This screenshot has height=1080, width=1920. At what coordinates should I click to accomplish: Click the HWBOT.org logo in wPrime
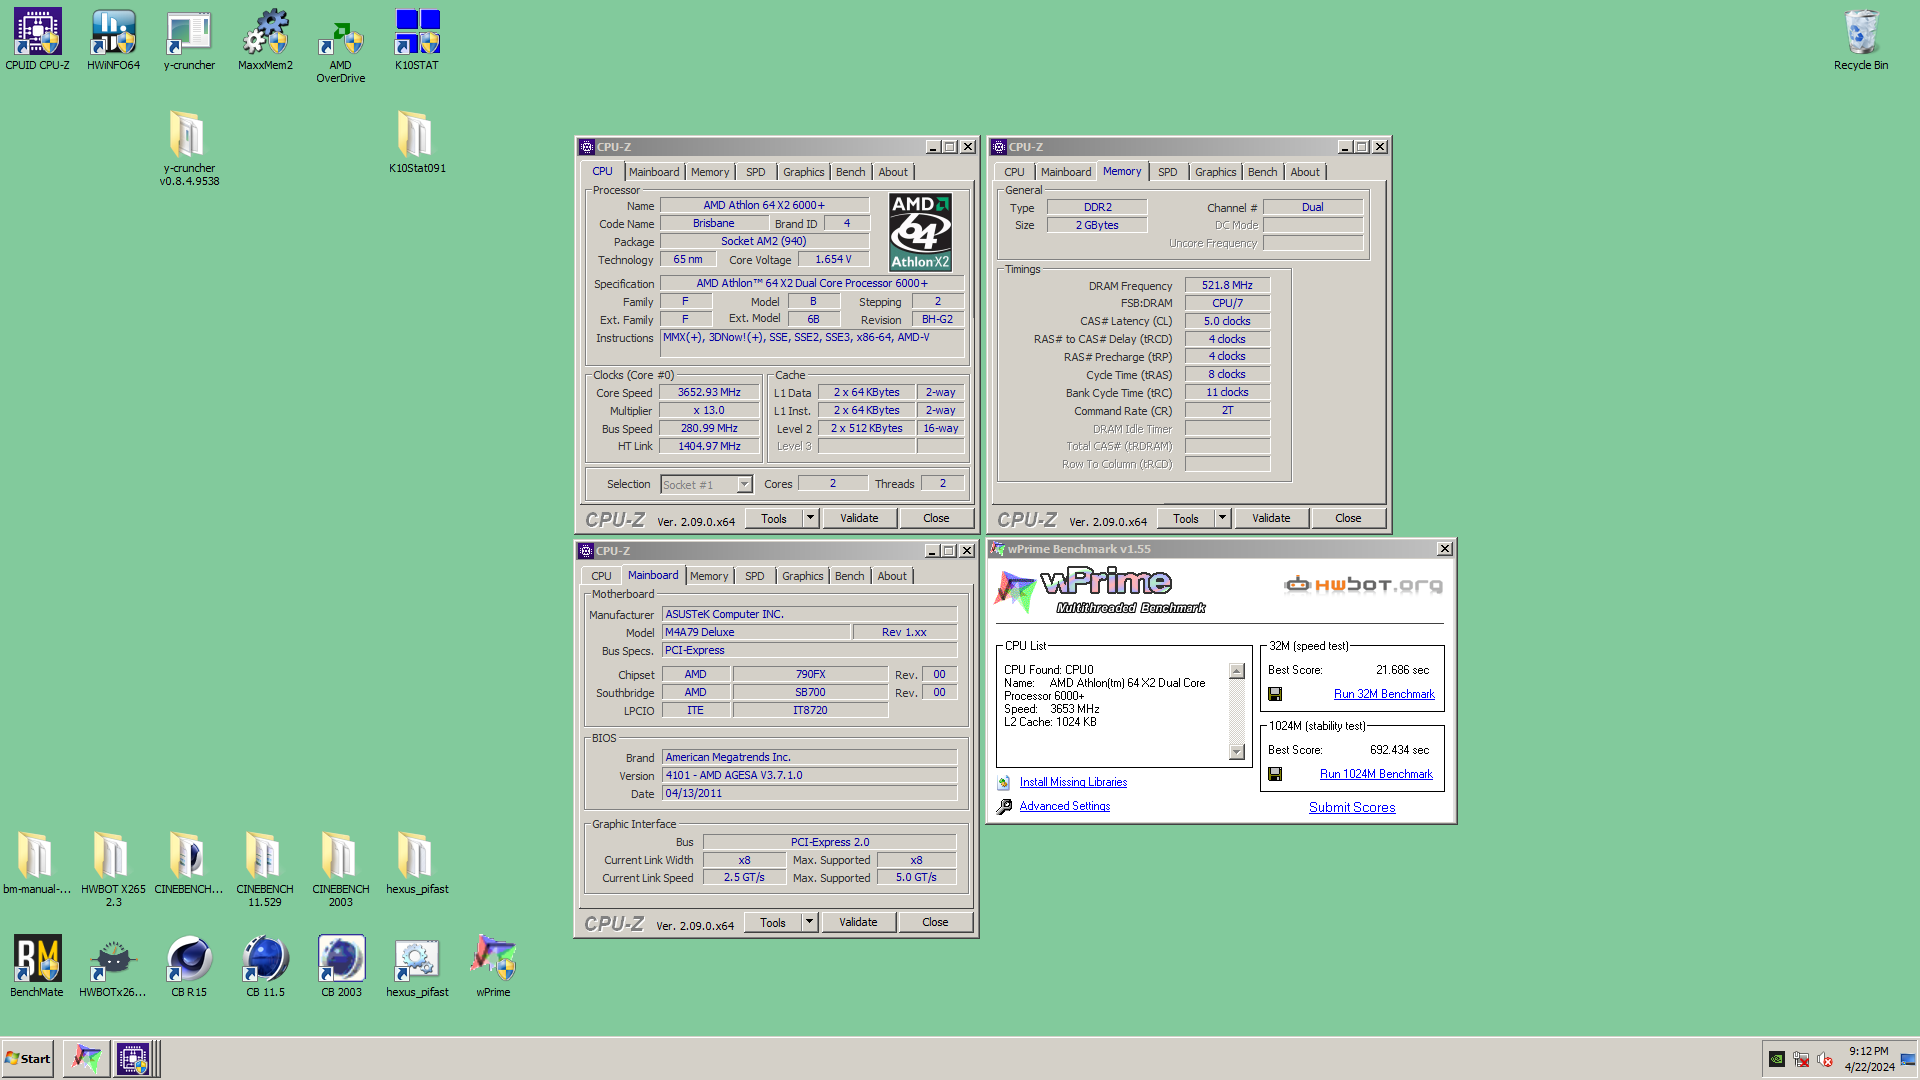pyautogui.click(x=1363, y=585)
